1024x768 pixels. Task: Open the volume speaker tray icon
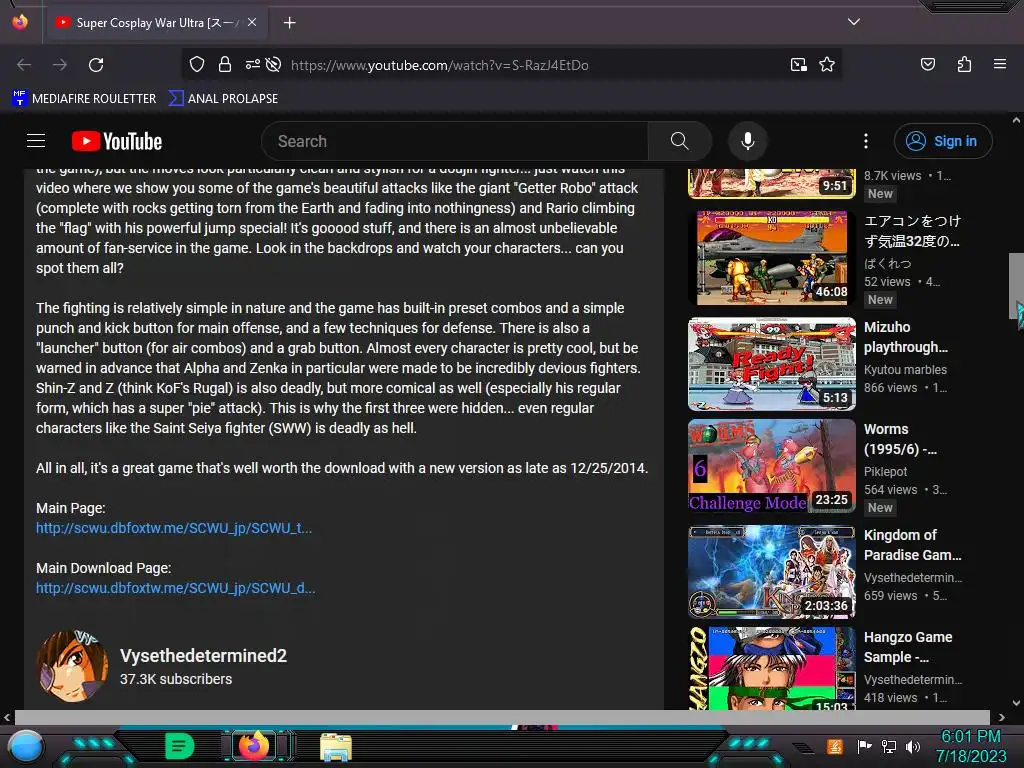913,746
